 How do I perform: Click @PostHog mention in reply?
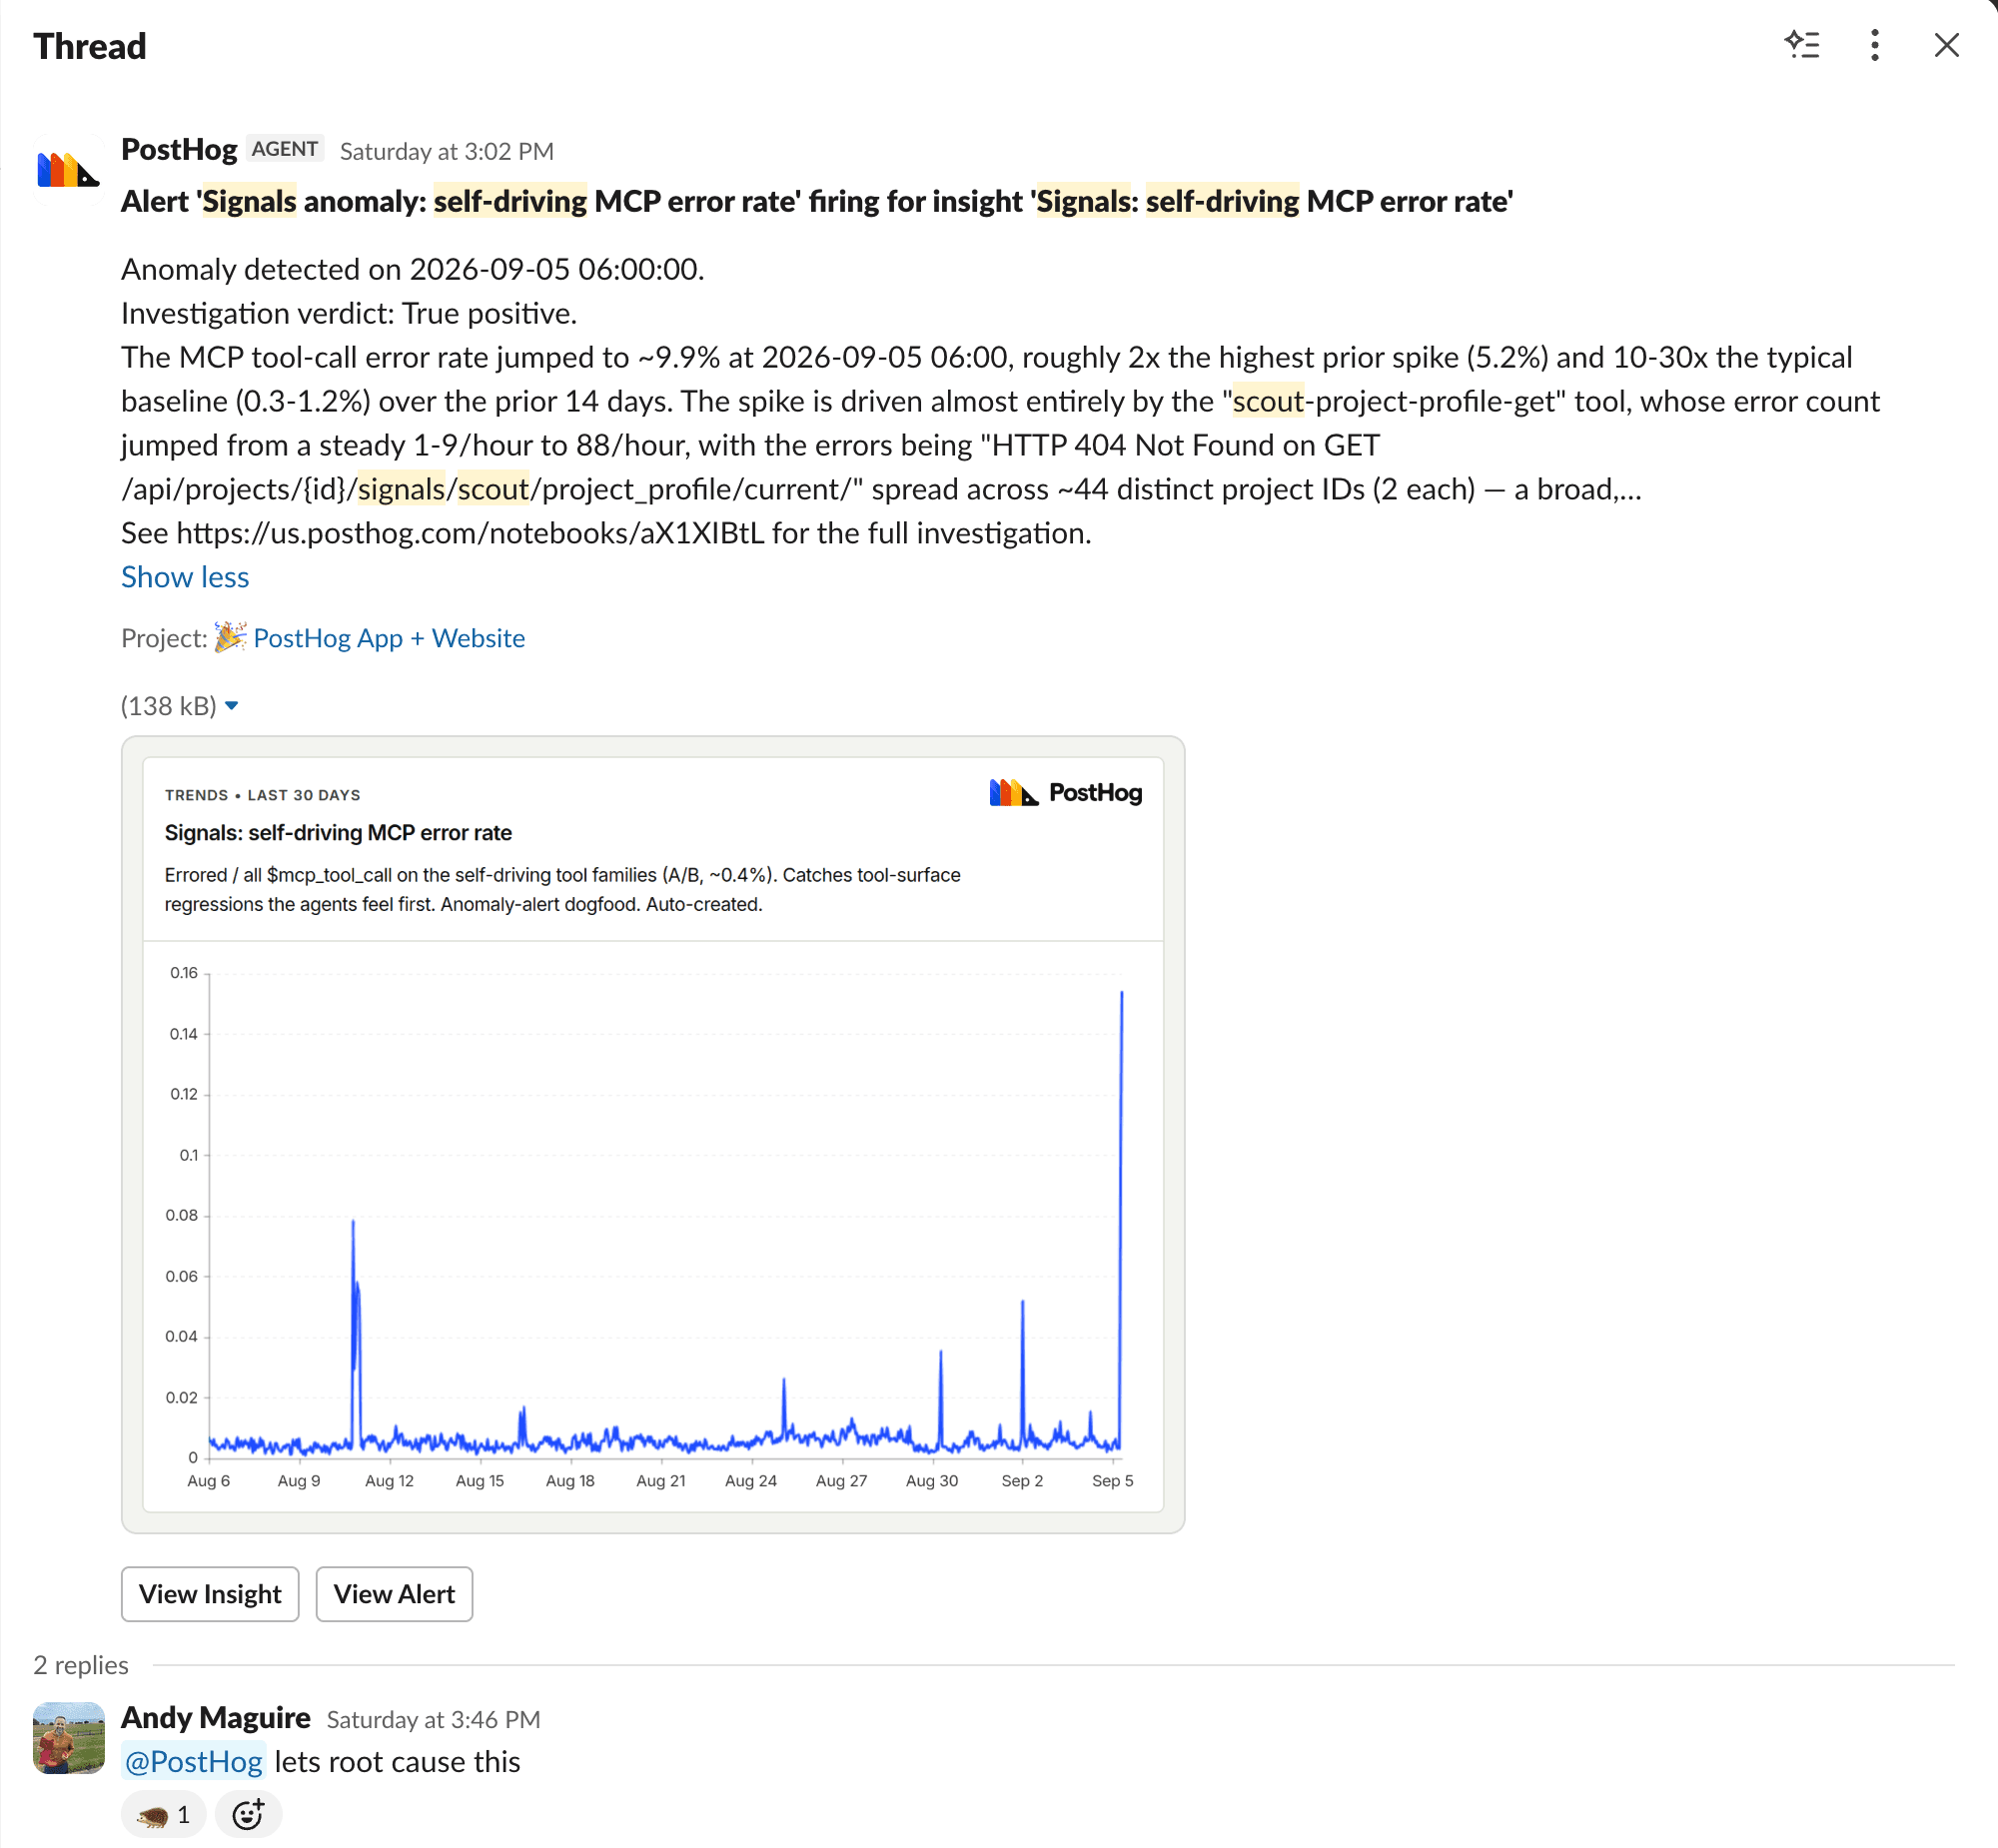pos(193,1761)
